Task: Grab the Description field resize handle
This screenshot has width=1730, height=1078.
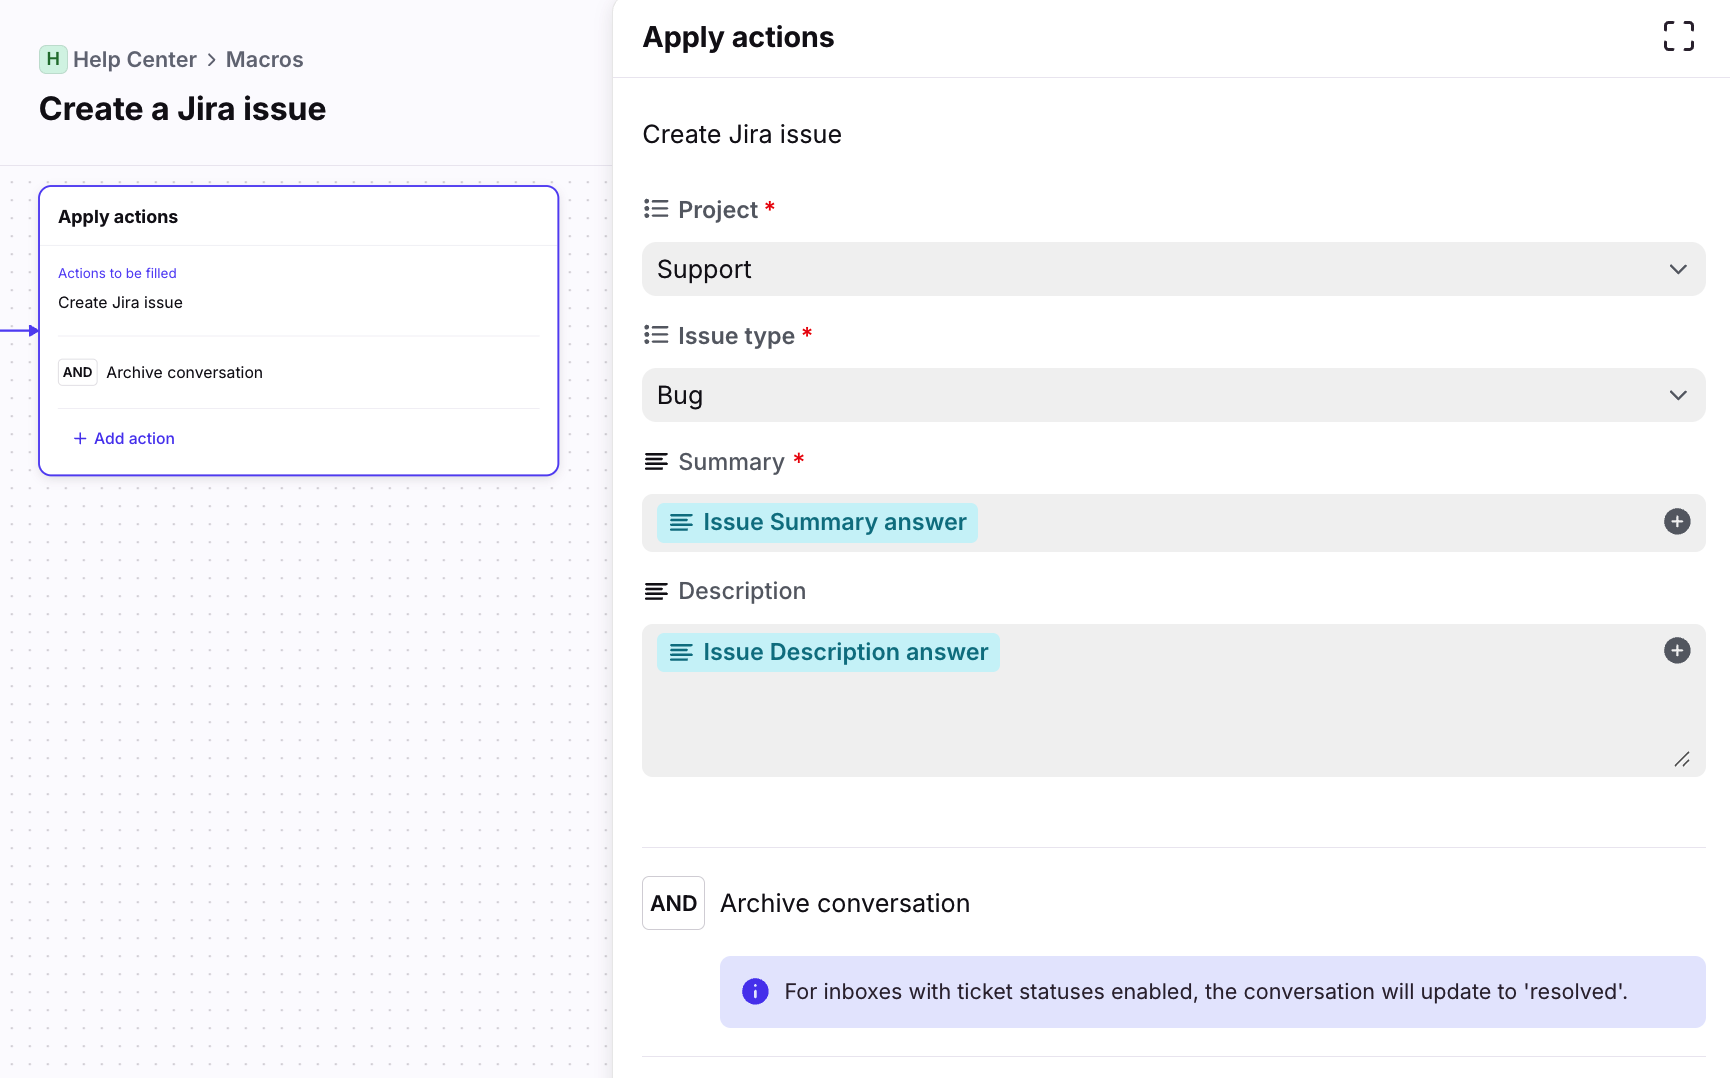Action: pyautogui.click(x=1682, y=760)
